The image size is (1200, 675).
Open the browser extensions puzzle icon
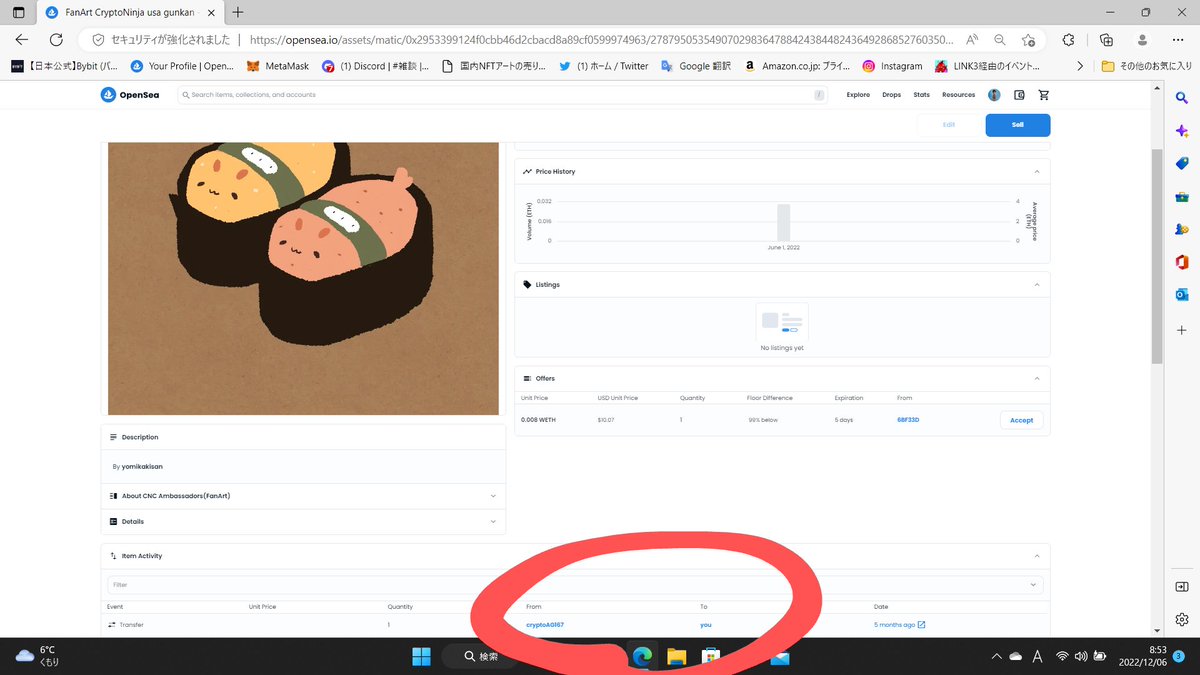click(1068, 40)
